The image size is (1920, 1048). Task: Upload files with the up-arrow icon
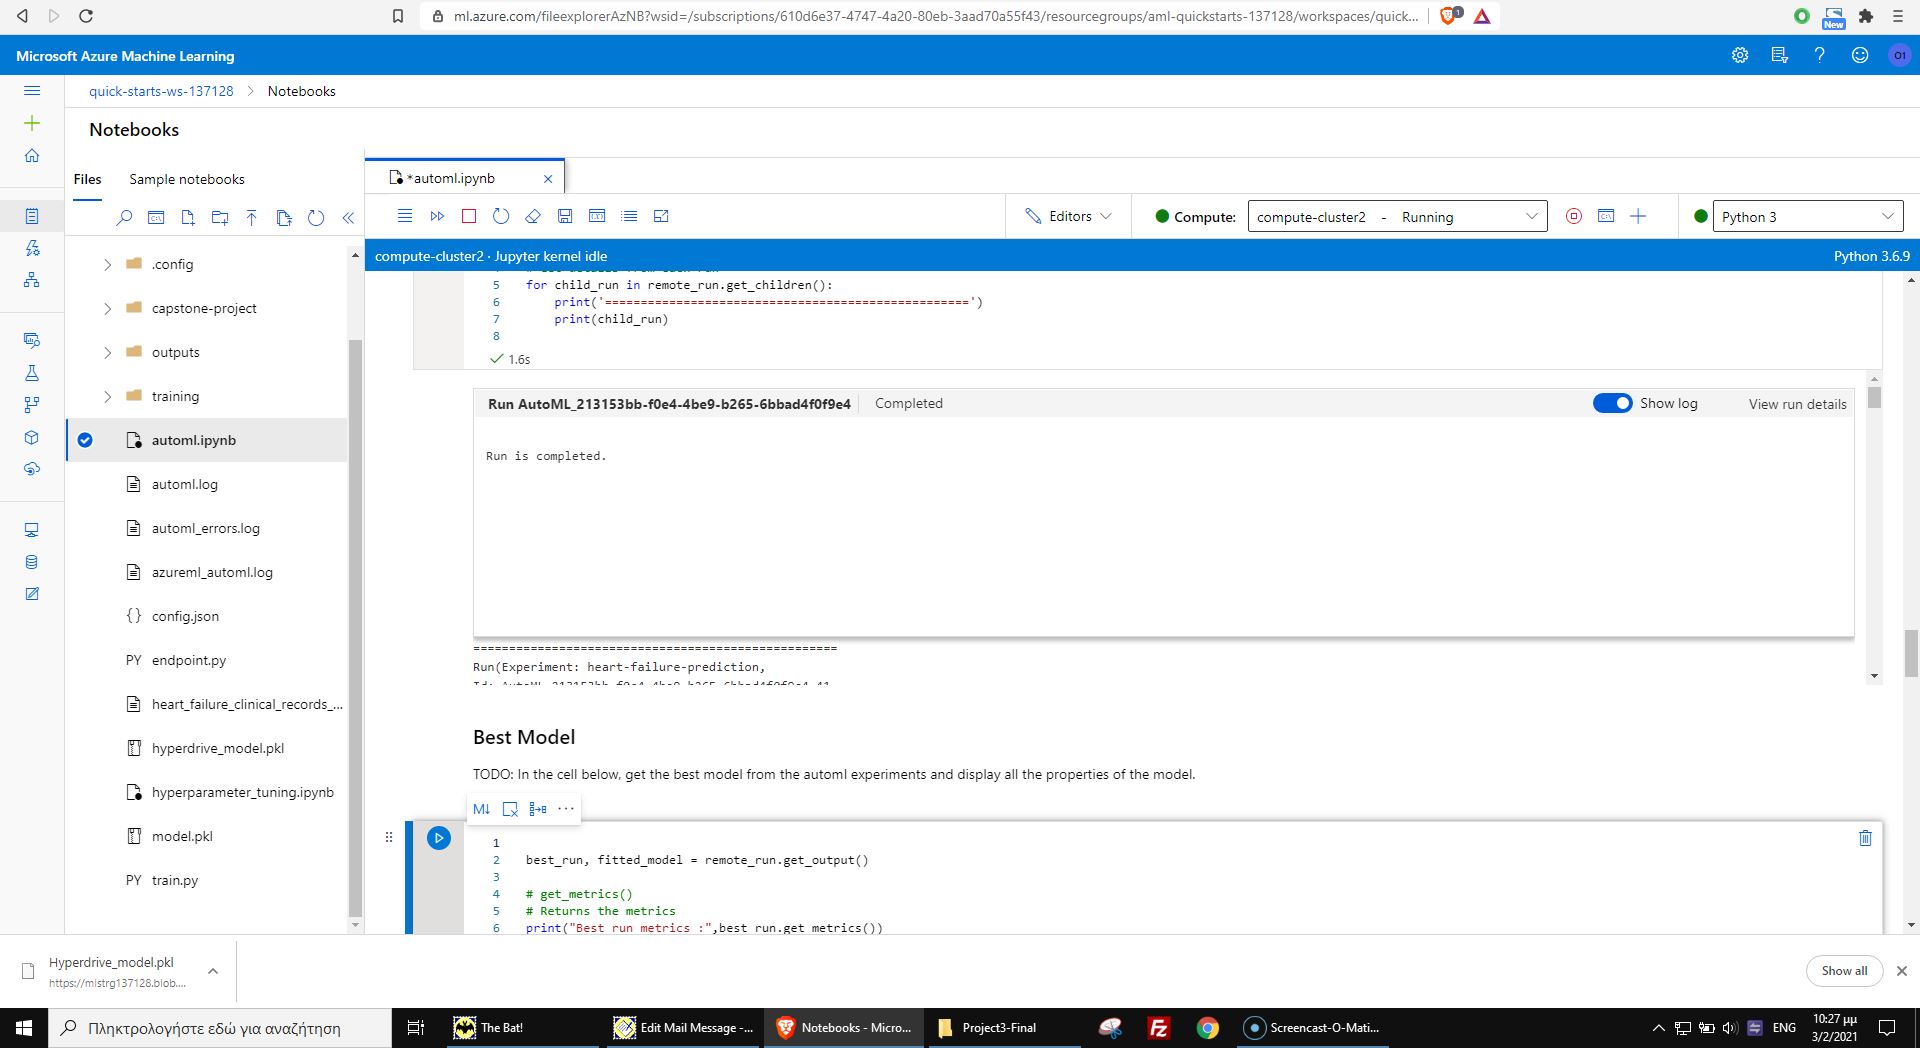point(252,218)
